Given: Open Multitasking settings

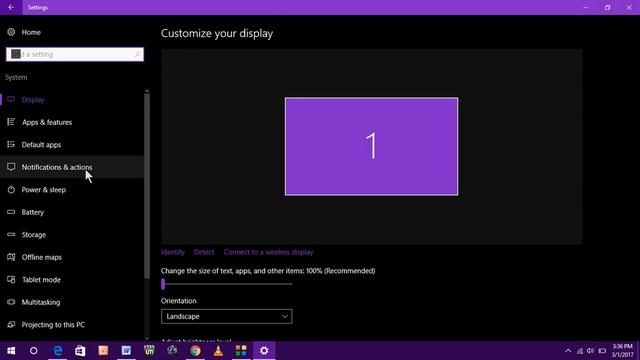Looking at the screenshot, I should coord(72,302).
